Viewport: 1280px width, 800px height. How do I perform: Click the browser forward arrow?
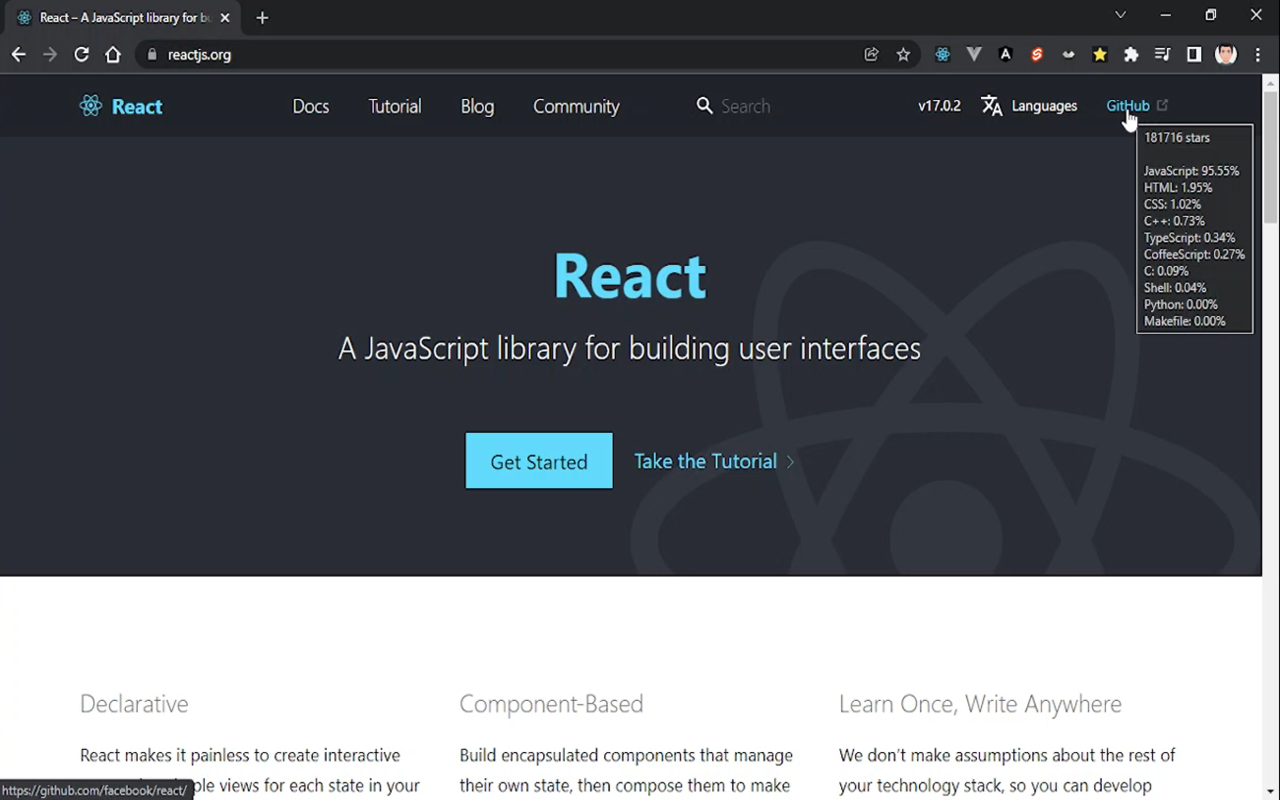tap(50, 55)
